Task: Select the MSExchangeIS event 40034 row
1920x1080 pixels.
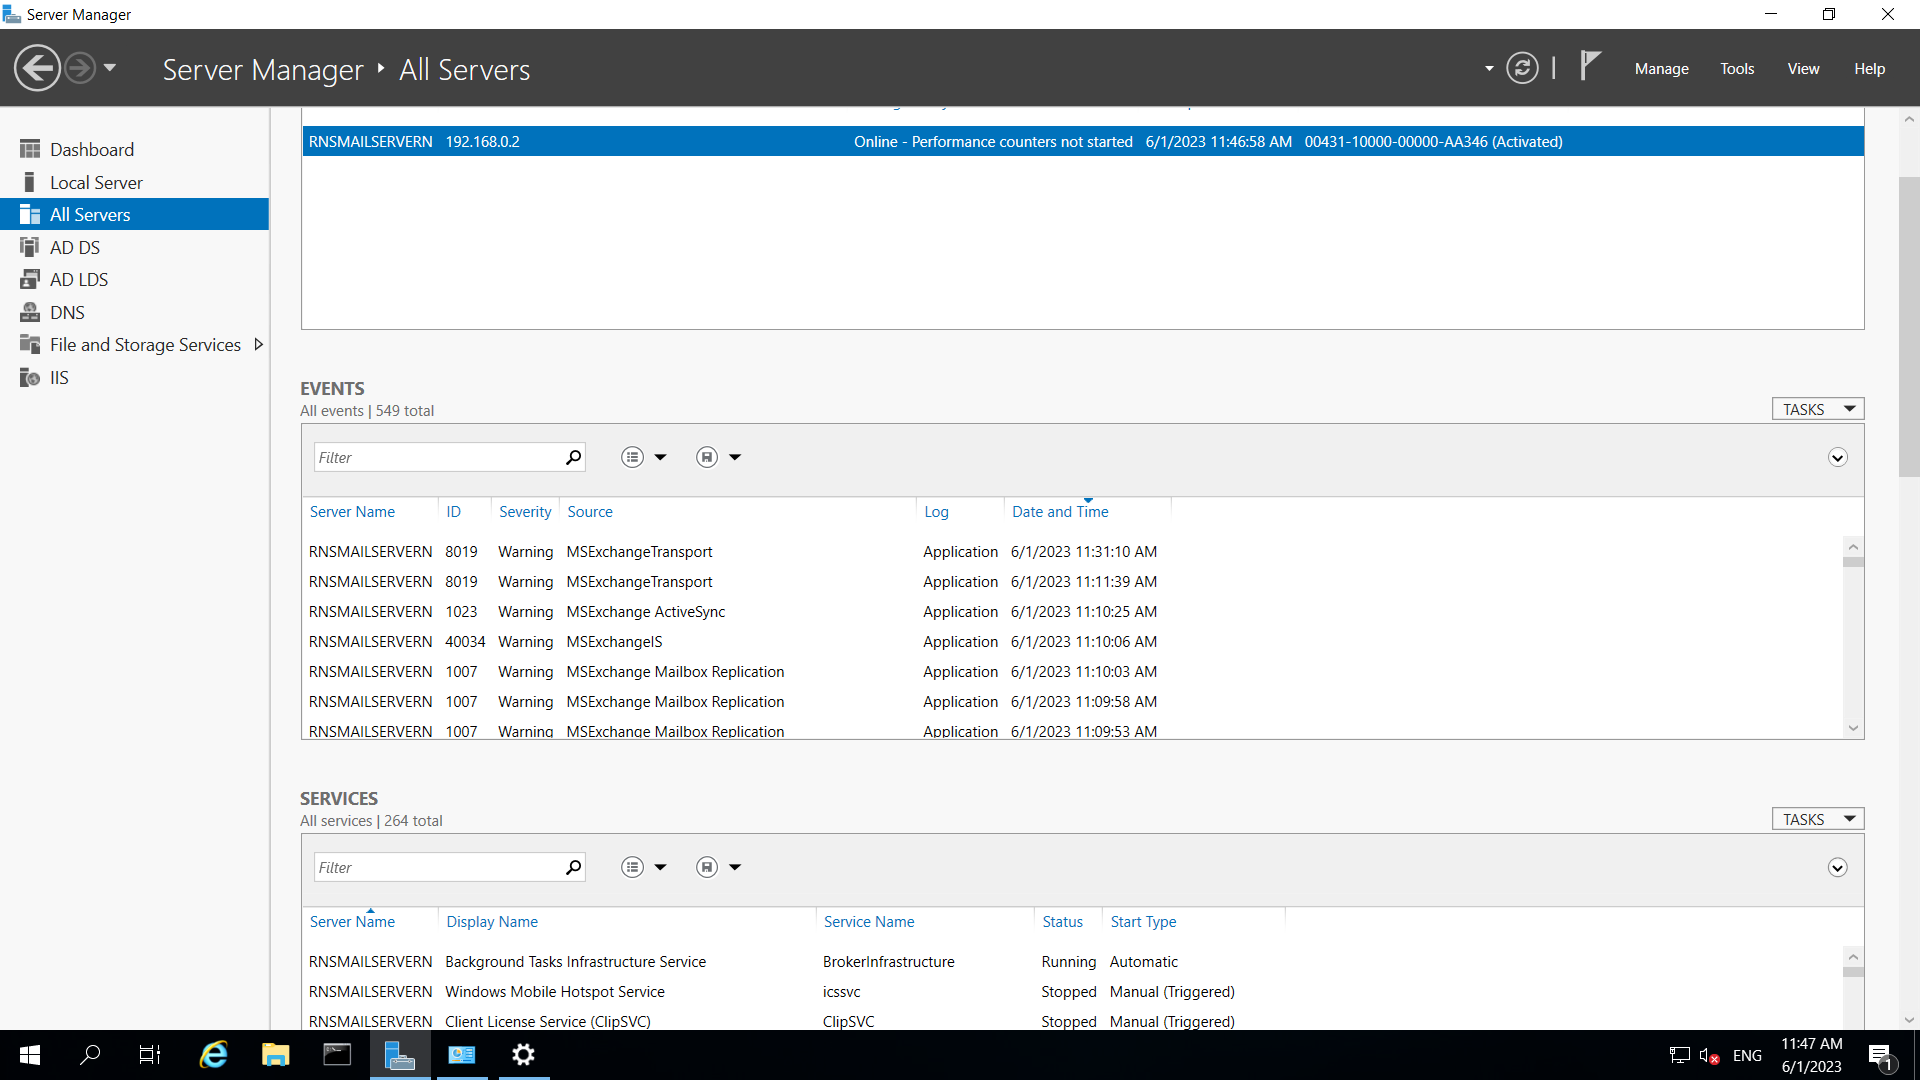Action: pos(1072,641)
